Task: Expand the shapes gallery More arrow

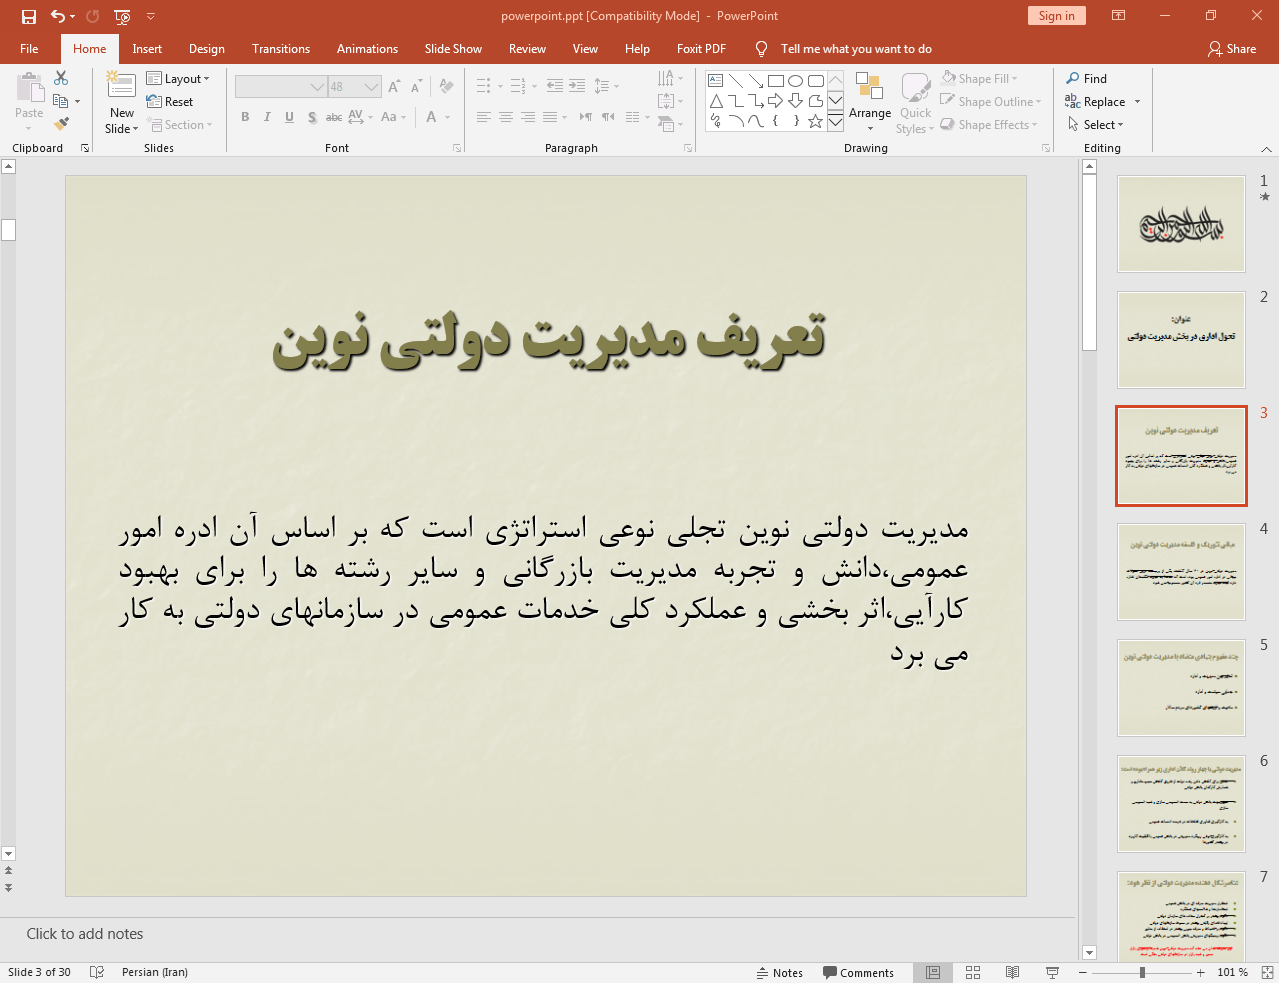Action: click(835, 121)
